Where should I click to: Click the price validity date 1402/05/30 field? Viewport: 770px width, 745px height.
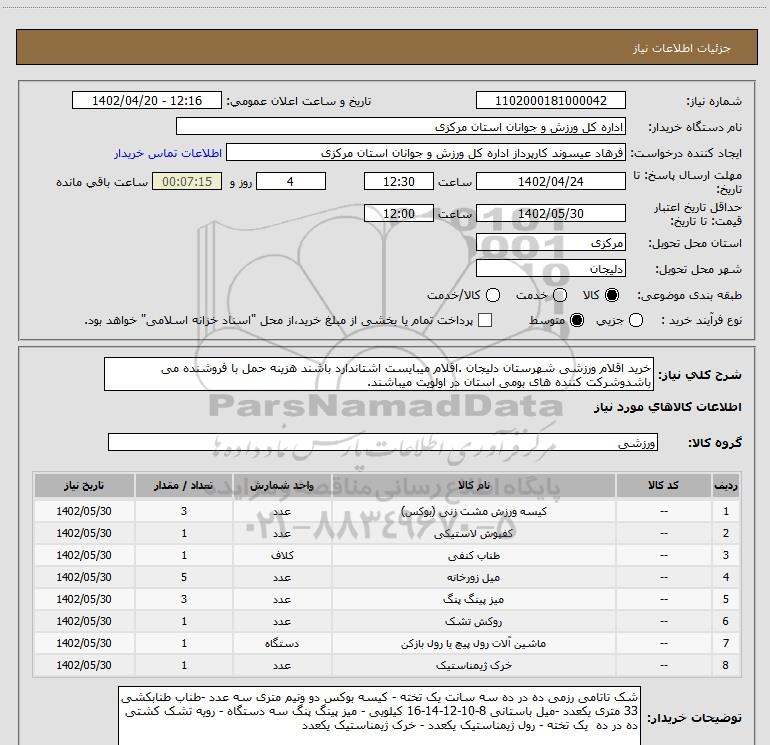coord(550,213)
